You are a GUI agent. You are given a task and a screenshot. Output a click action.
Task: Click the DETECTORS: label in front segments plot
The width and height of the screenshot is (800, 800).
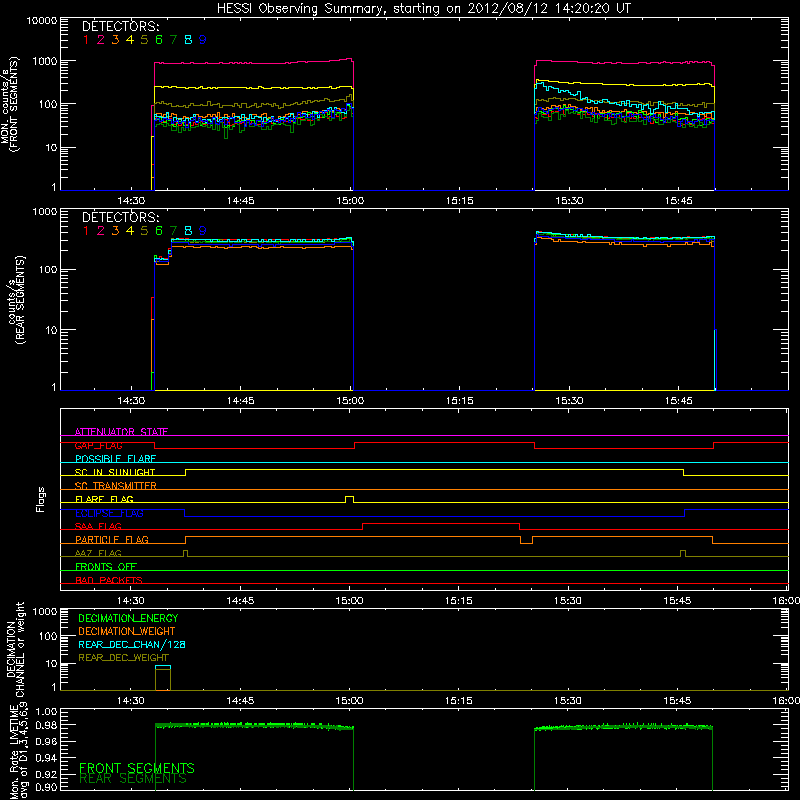121,27
